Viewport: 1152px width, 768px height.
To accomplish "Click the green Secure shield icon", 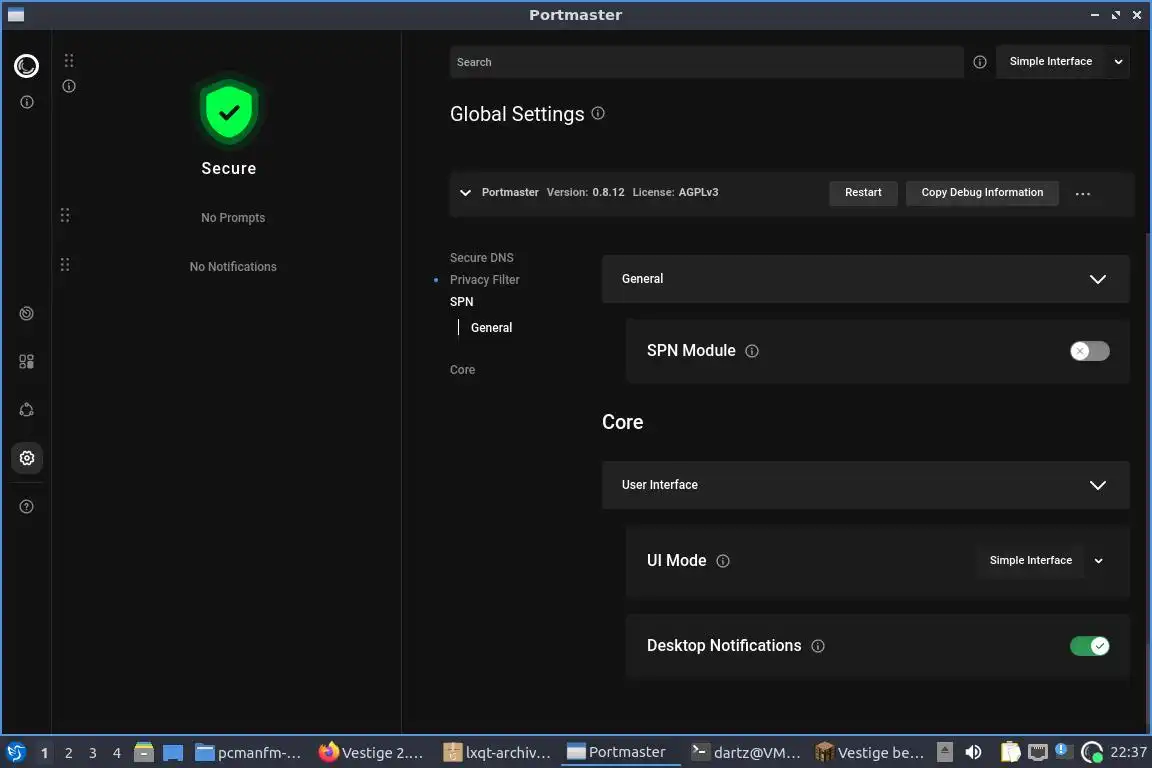I will pyautogui.click(x=229, y=112).
